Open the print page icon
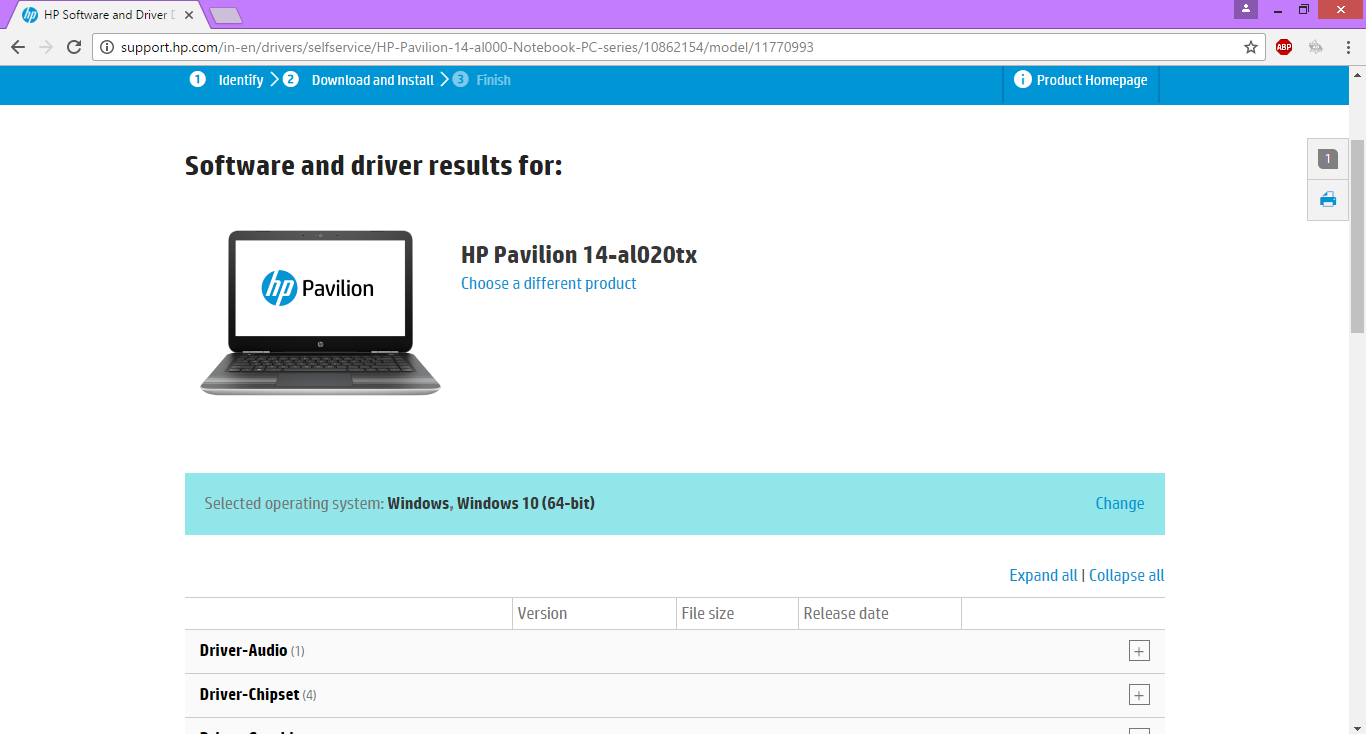The width and height of the screenshot is (1366, 734). pyautogui.click(x=1328, y=199)
